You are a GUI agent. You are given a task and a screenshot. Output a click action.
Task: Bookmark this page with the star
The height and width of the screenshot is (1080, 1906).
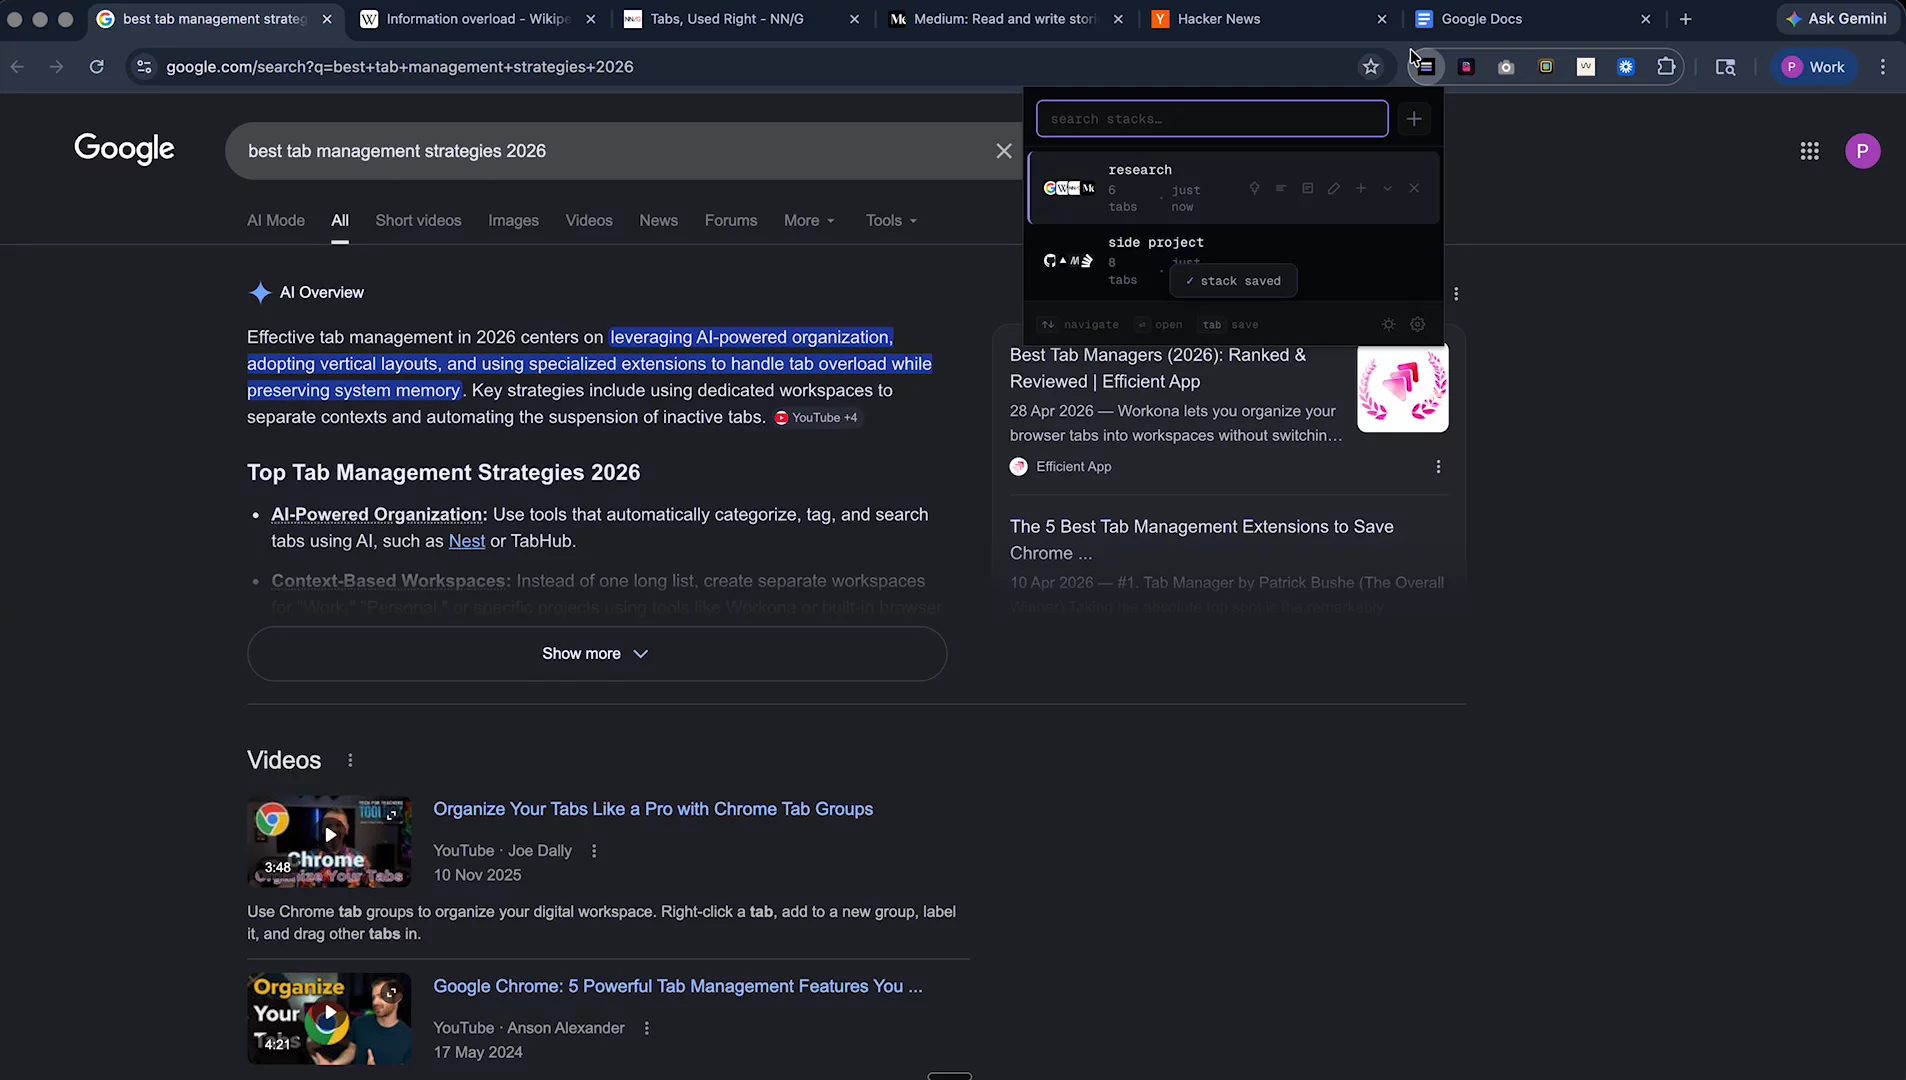pos(1371,67)
